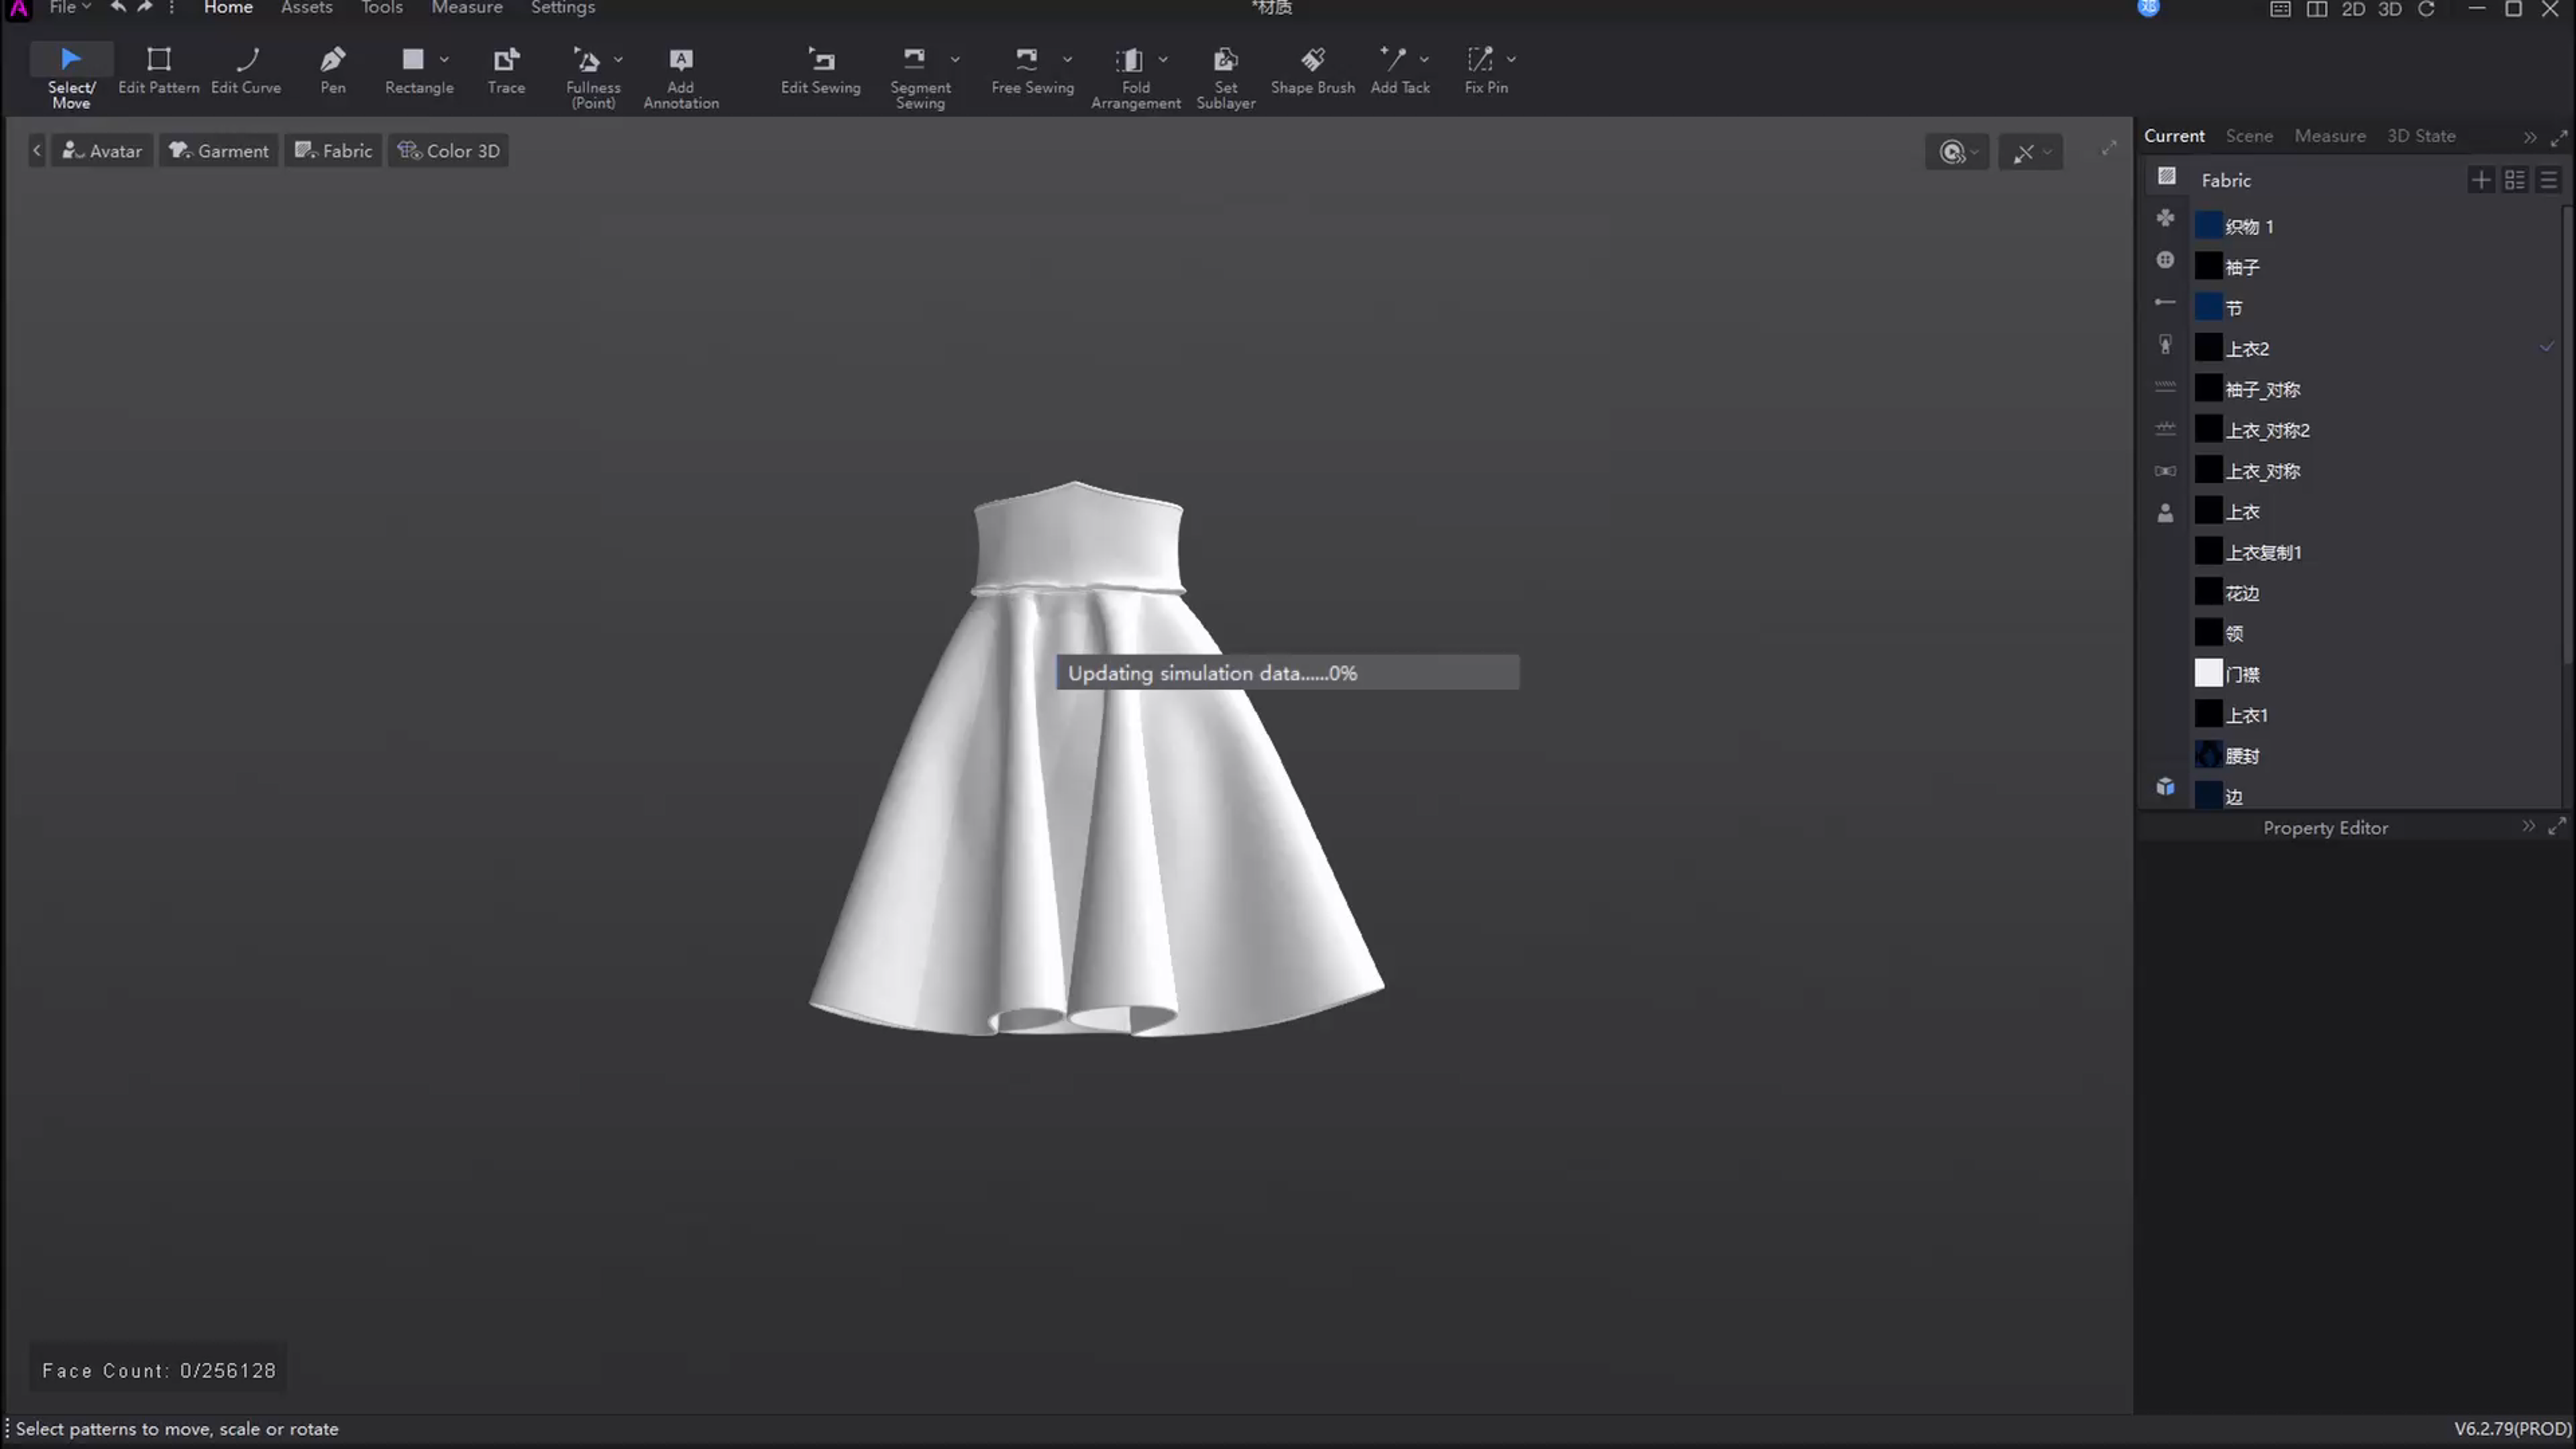Open the simulation play dropdown arrow
Screen dimensions: 2576x1449
[1975, 152]
